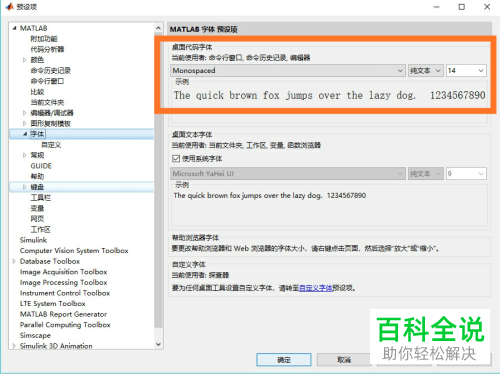Viewport: 500px width, 374px height.
Task: Uncheck the 使用系统字体 checkbox
Action: pyautogui.click(x=176, y=159)
